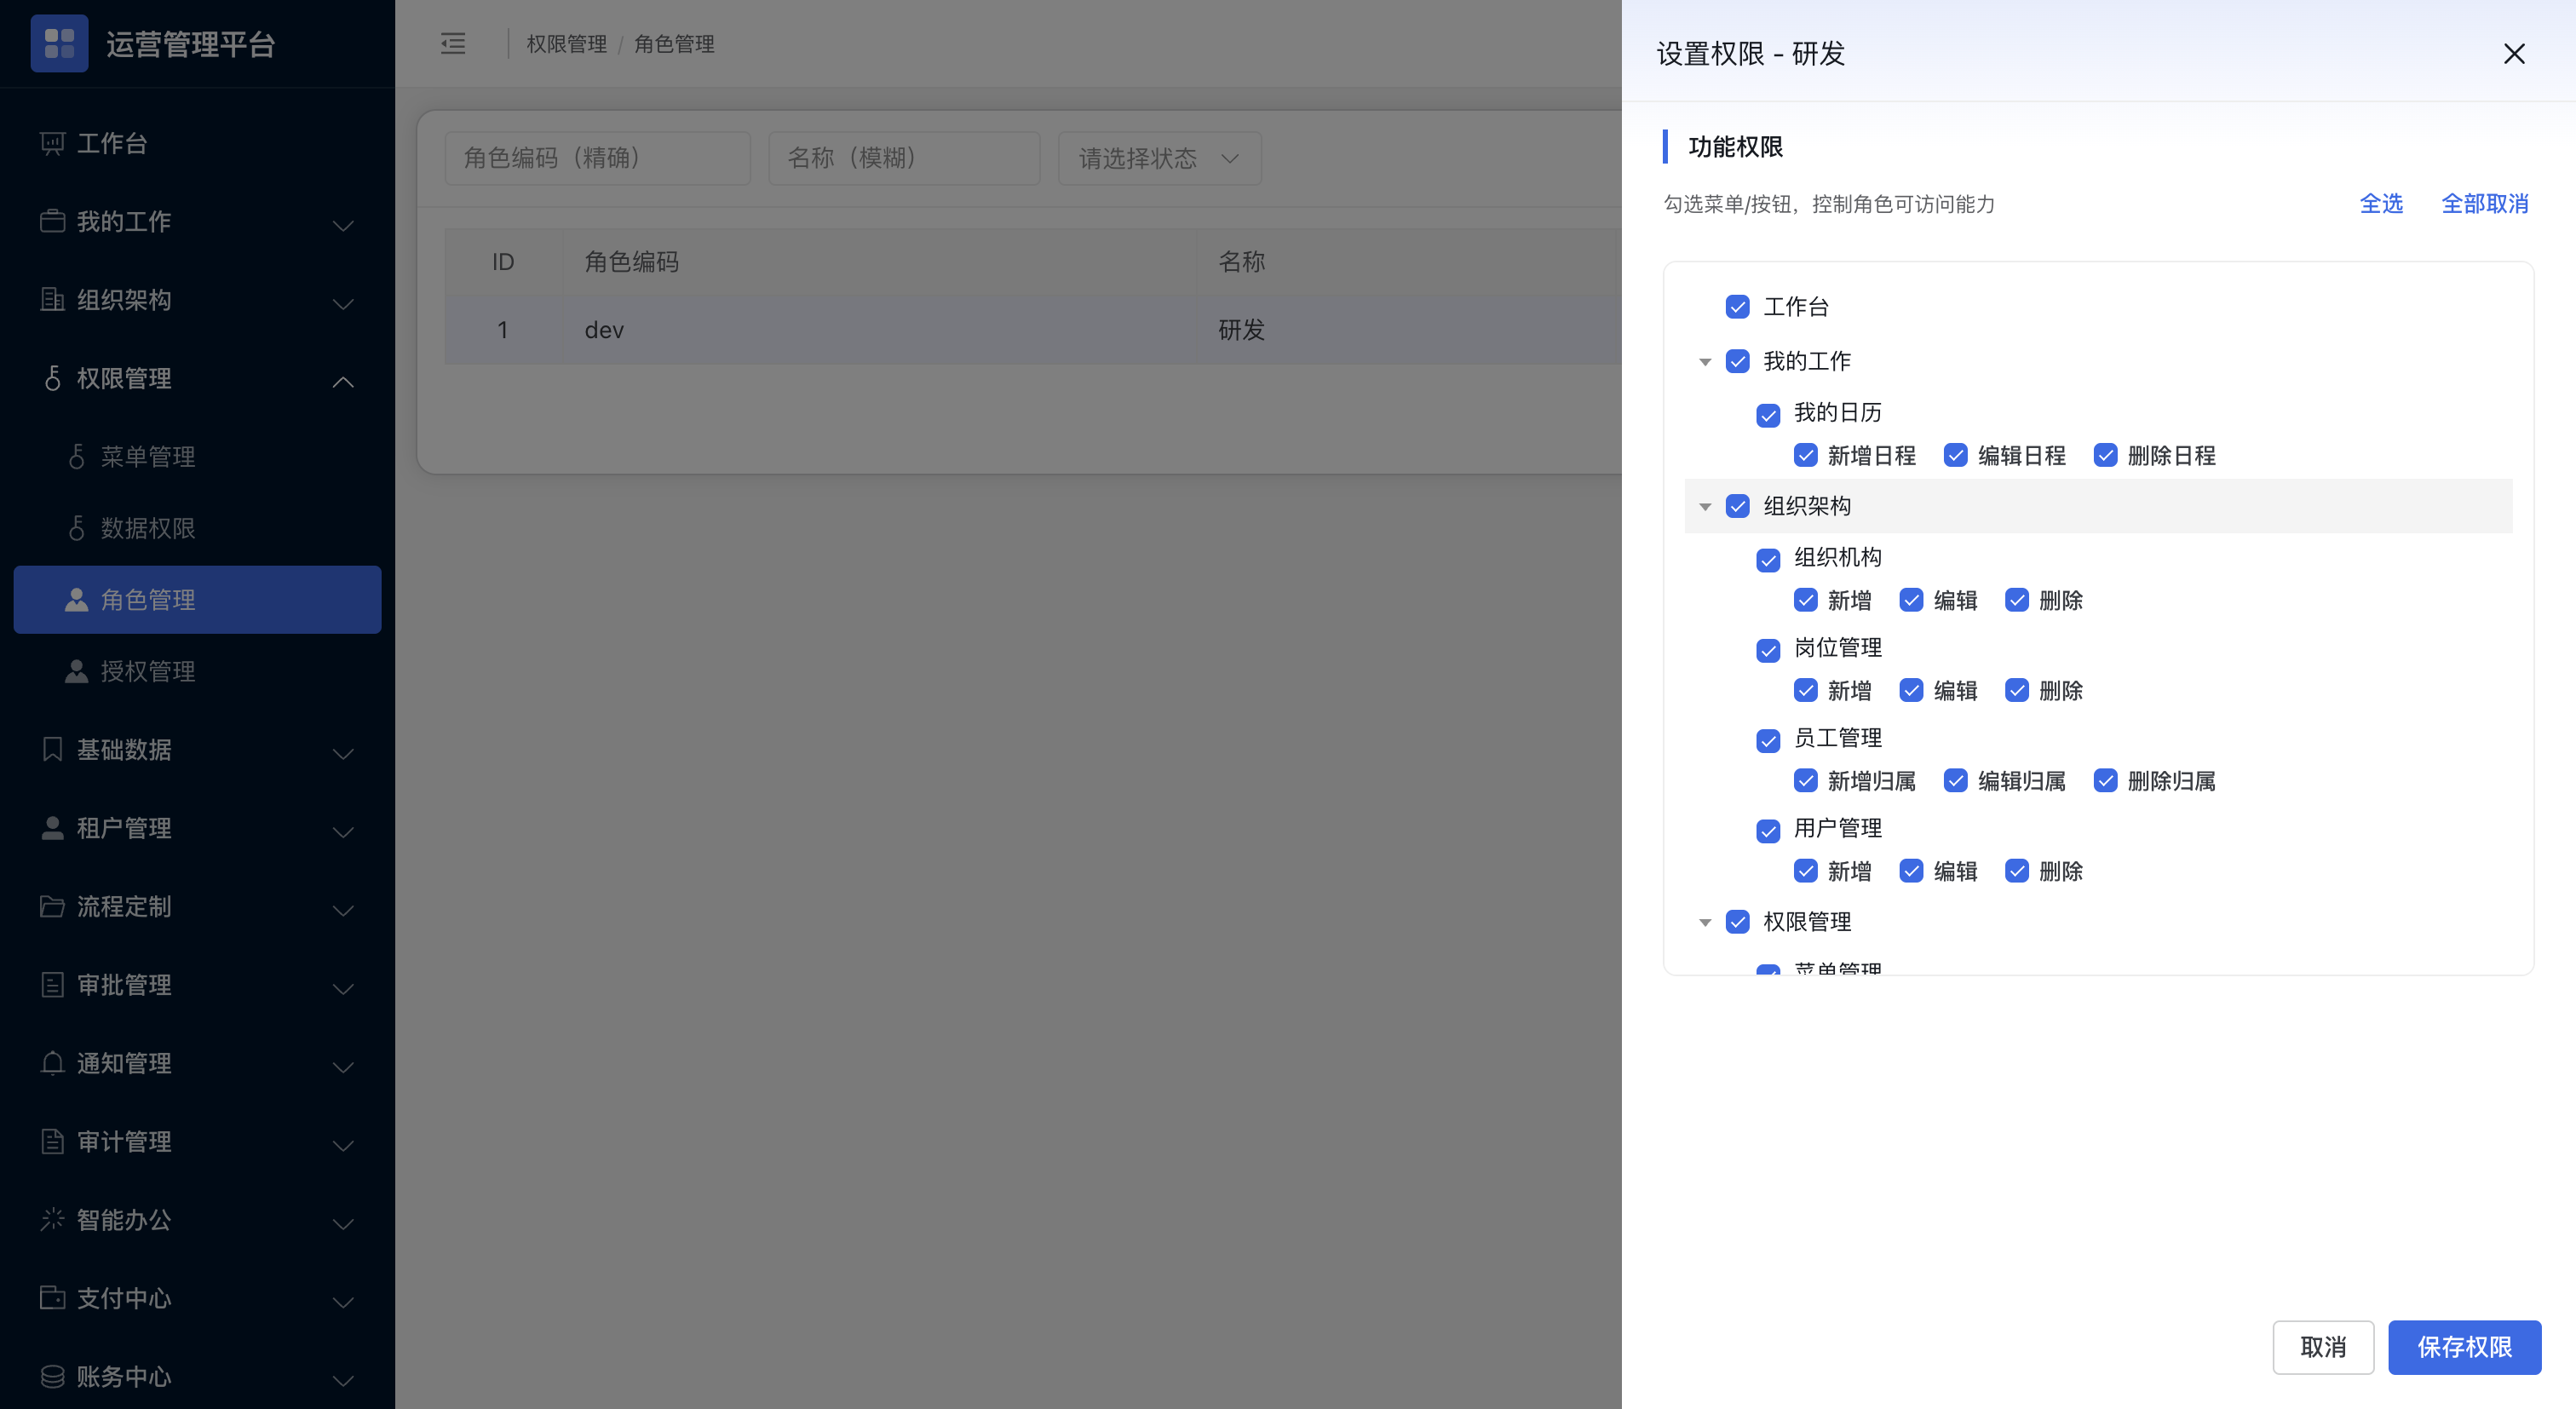Open the 角色管理 menu item
The height and width of the screenshot is (1409, 2576).
pos(197,599)
